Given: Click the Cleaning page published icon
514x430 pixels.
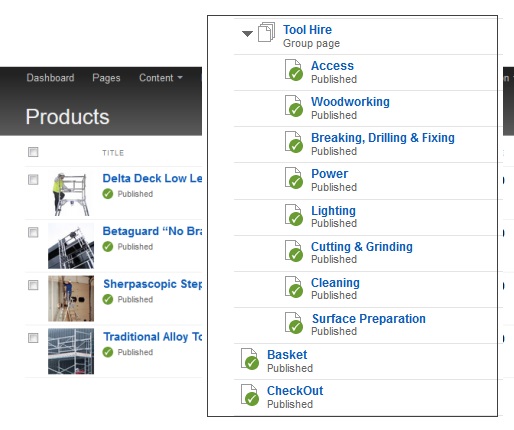Looking at the screenshot, I should [294, 287].
